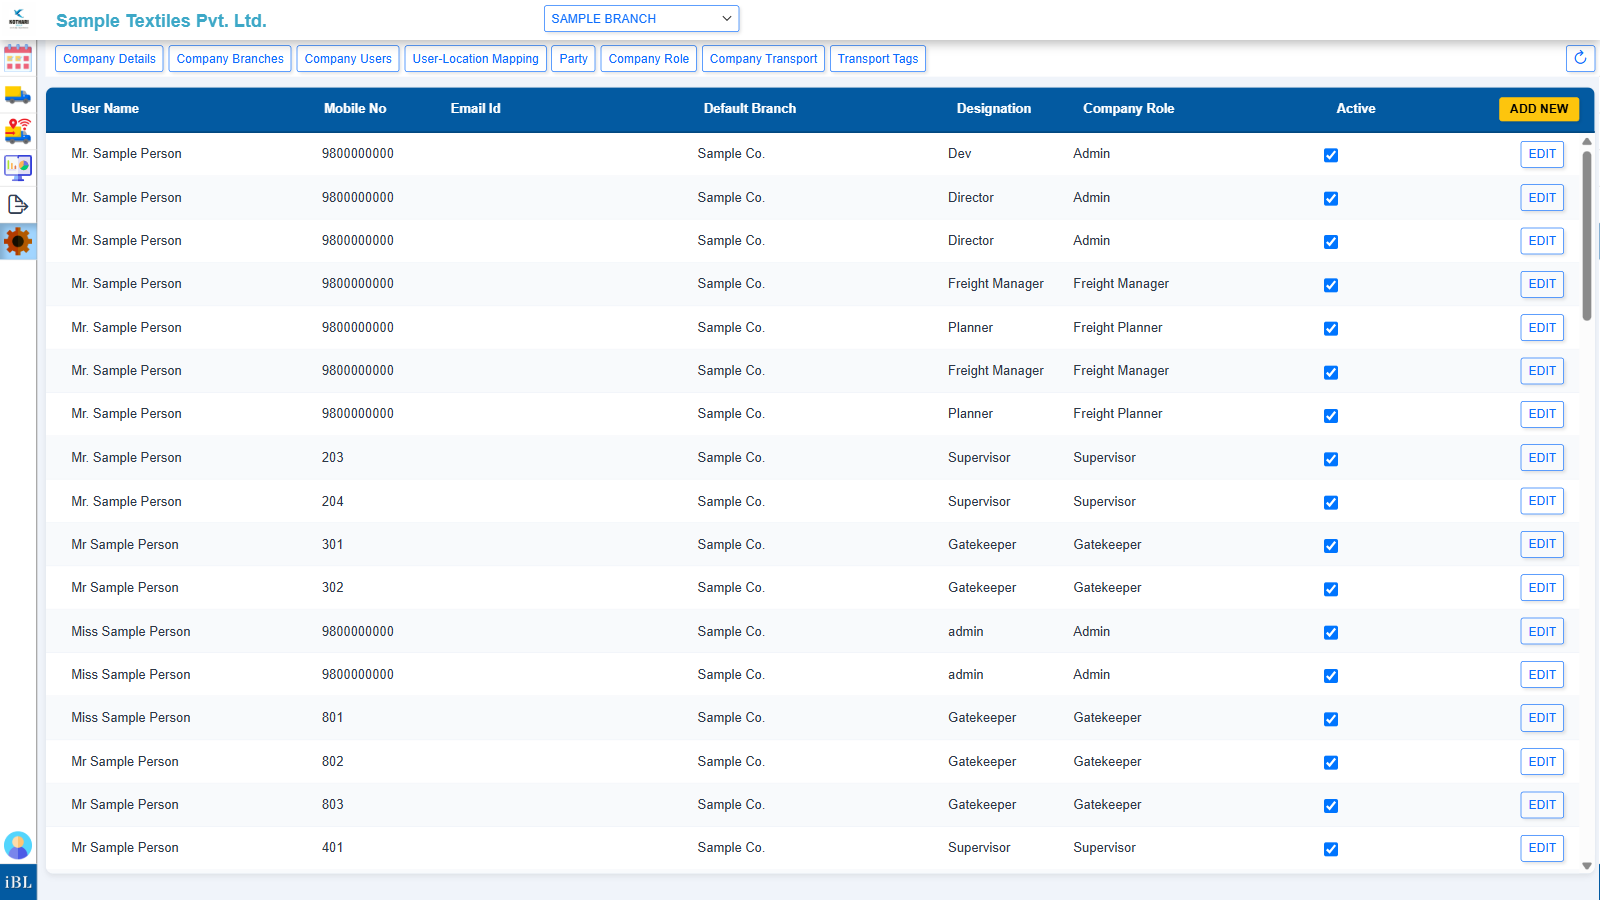Open the Company Transport tab
Screen dimensions: 1600x900
coord(763,59)
